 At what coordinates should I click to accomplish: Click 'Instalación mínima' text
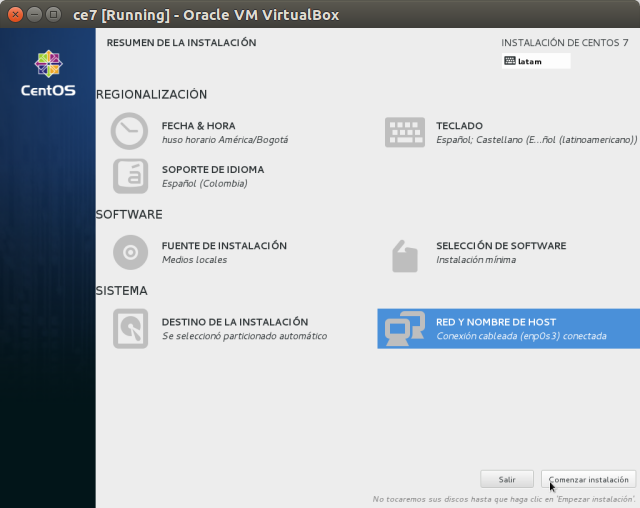pos(476,260)
